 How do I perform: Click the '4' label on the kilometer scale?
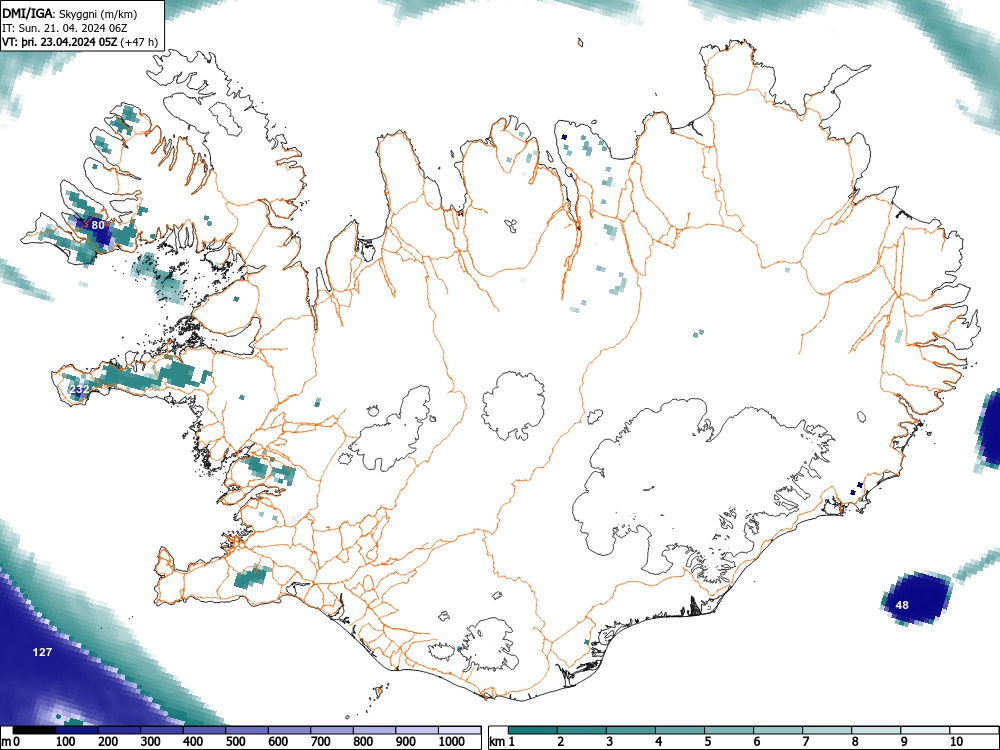658,742
